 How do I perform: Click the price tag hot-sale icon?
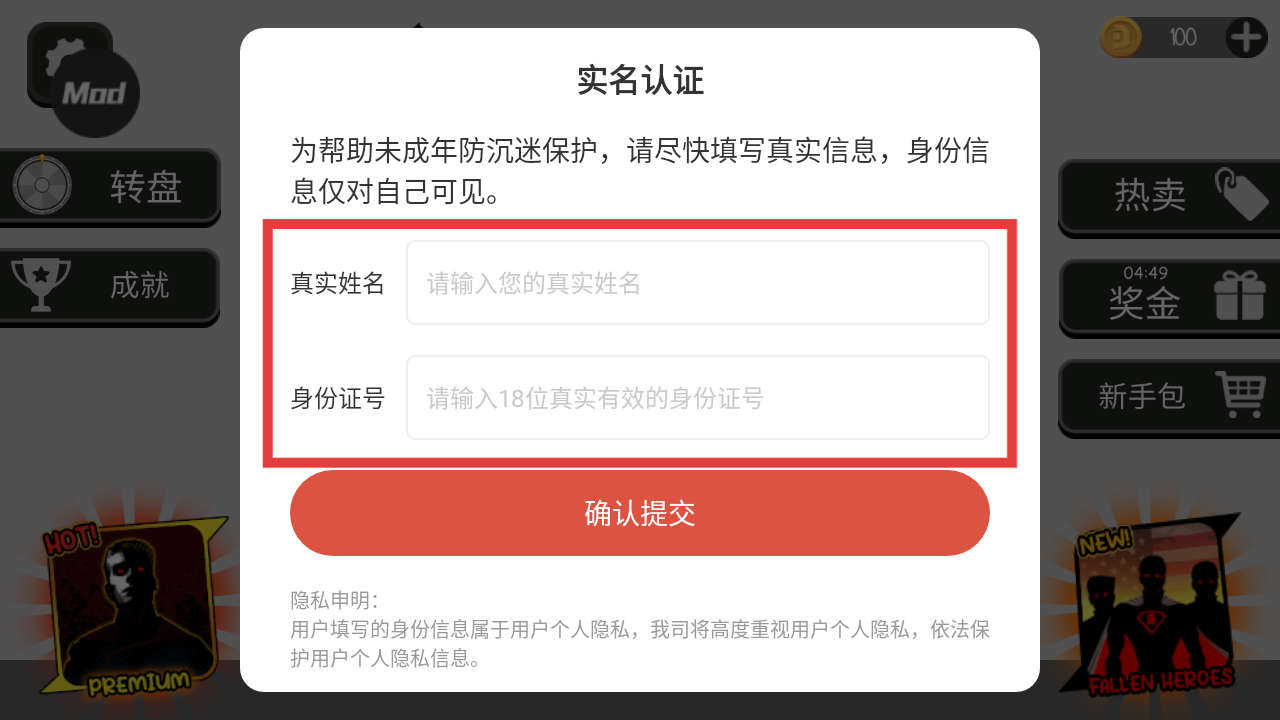(x=1240, y=194)
